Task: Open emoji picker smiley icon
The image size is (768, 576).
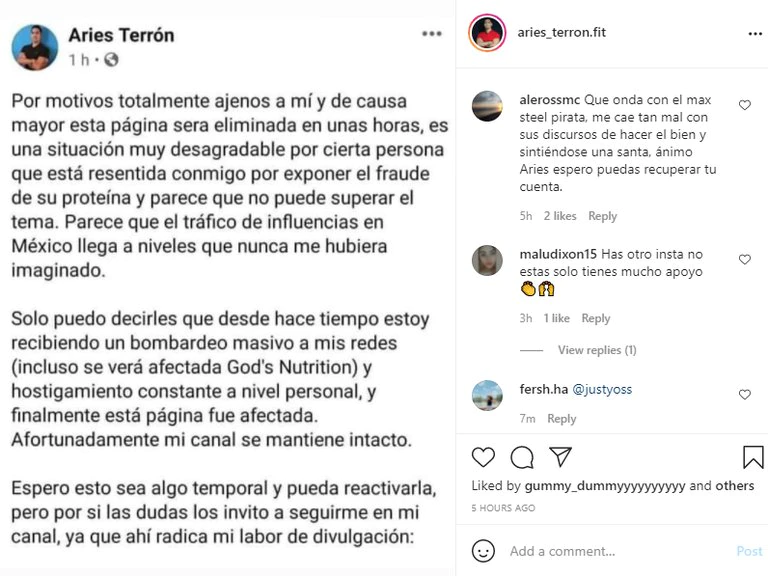Action: (x=483, y=551)
